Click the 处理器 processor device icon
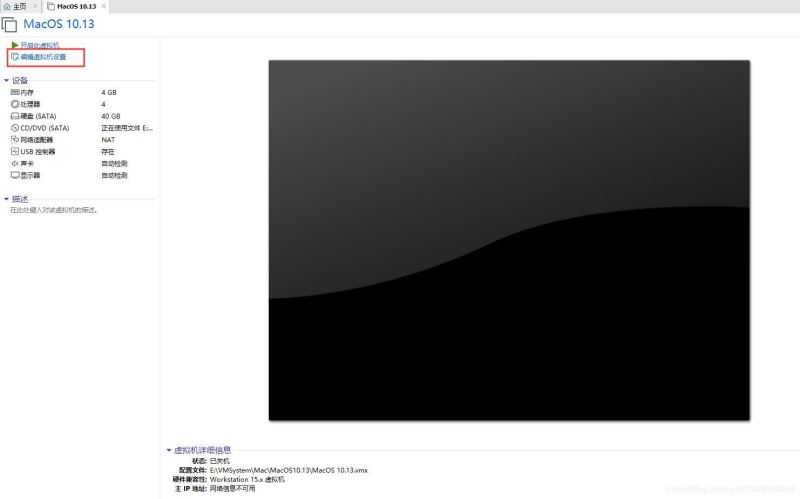800x499 pixels. pos(15,104)
